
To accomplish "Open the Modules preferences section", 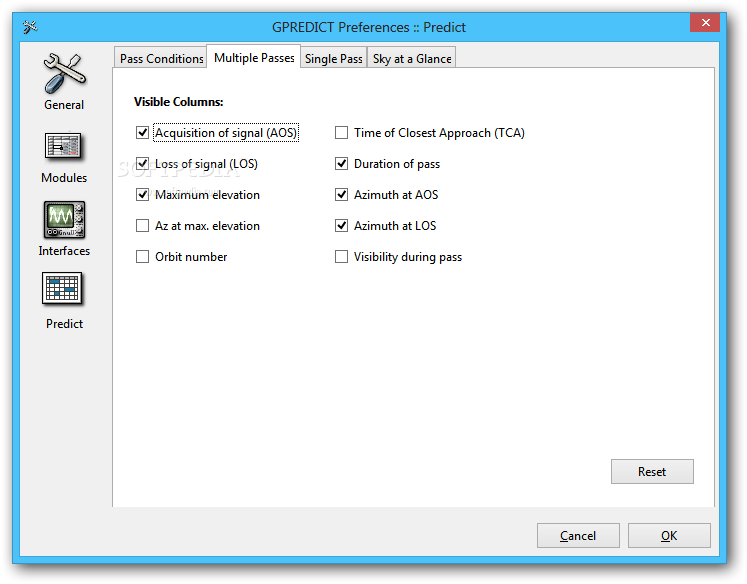I will click(x=64, y=157).
